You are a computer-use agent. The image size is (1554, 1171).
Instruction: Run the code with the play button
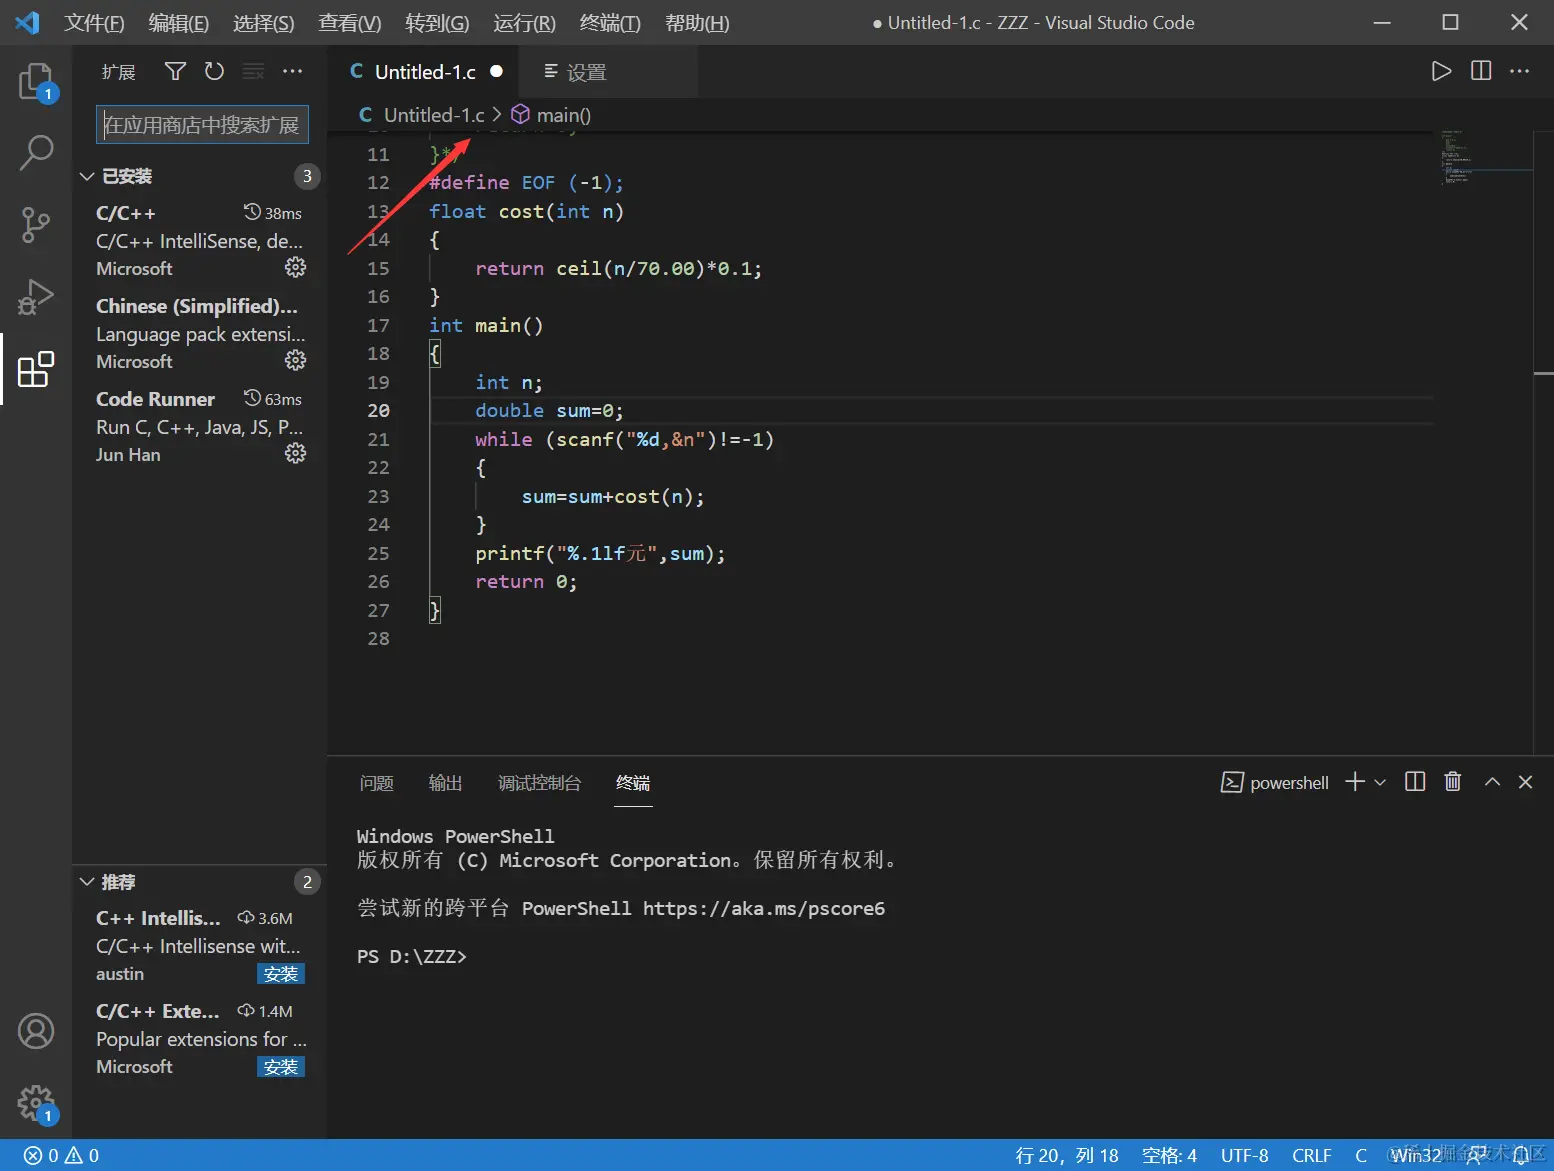click(1441, 71)
